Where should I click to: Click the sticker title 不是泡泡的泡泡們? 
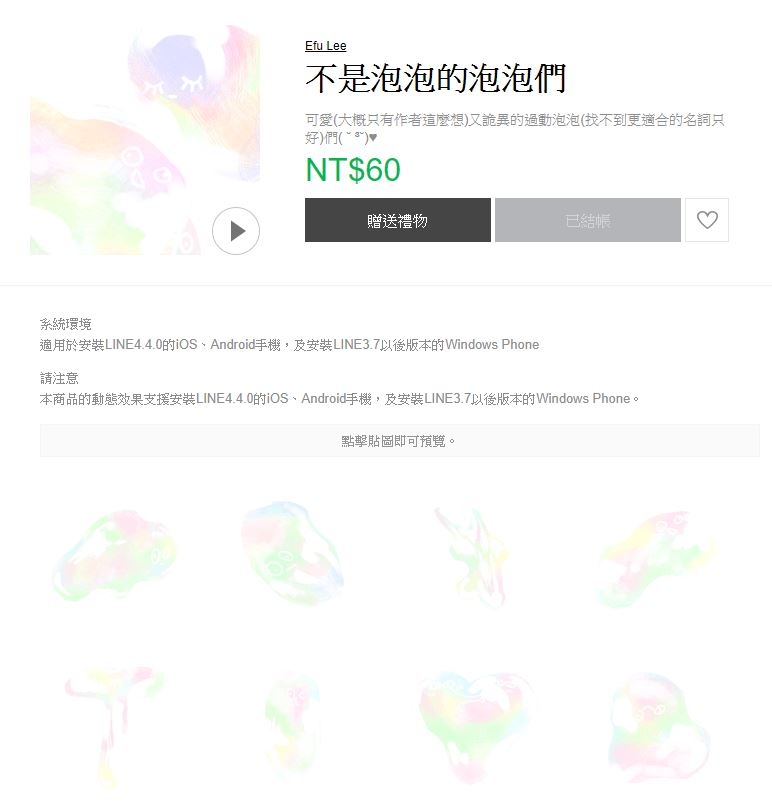tap(436, 78)
